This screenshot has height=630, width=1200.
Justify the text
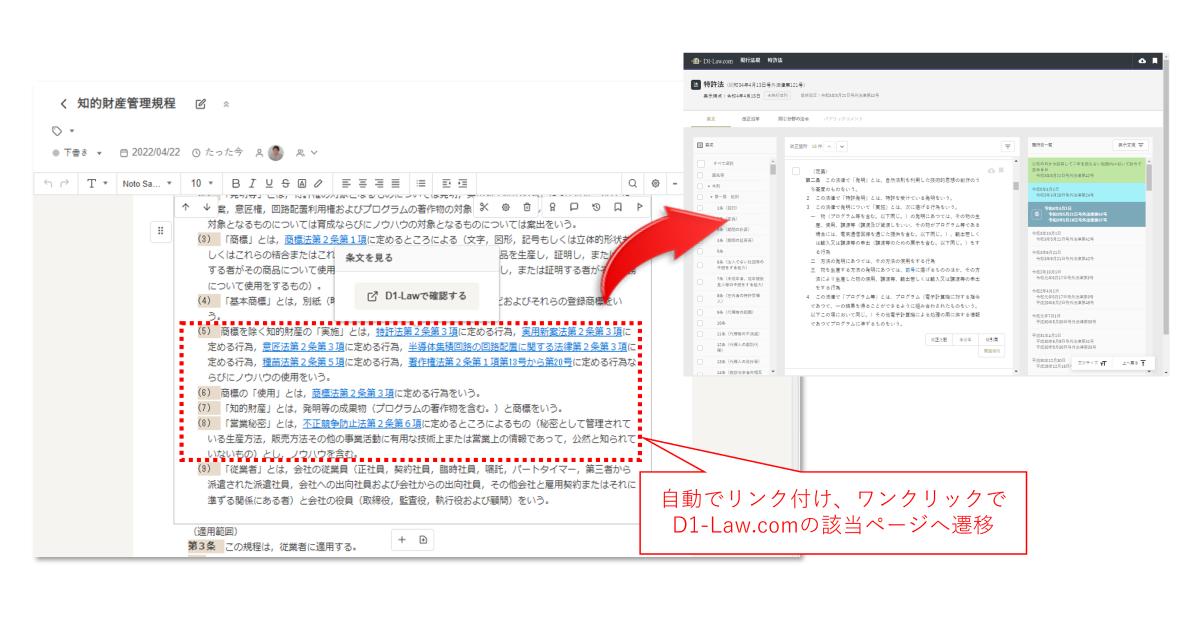click(x=396, y=184)
